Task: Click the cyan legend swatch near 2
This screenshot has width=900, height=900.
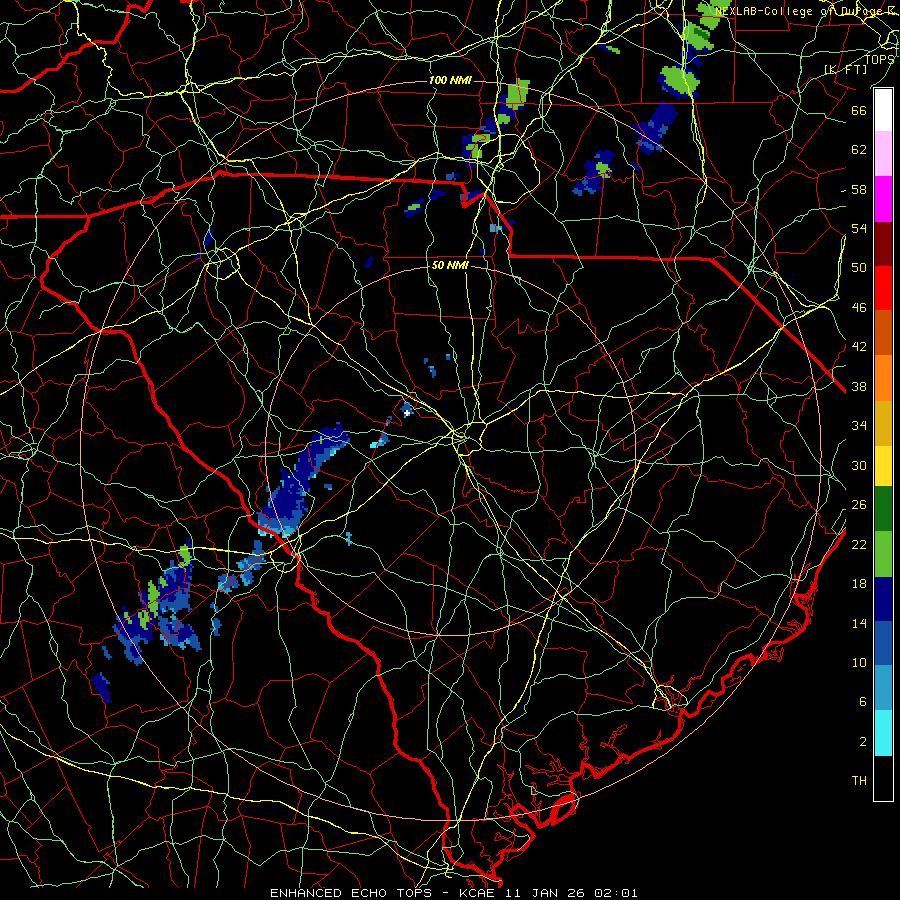Action: 883,733
